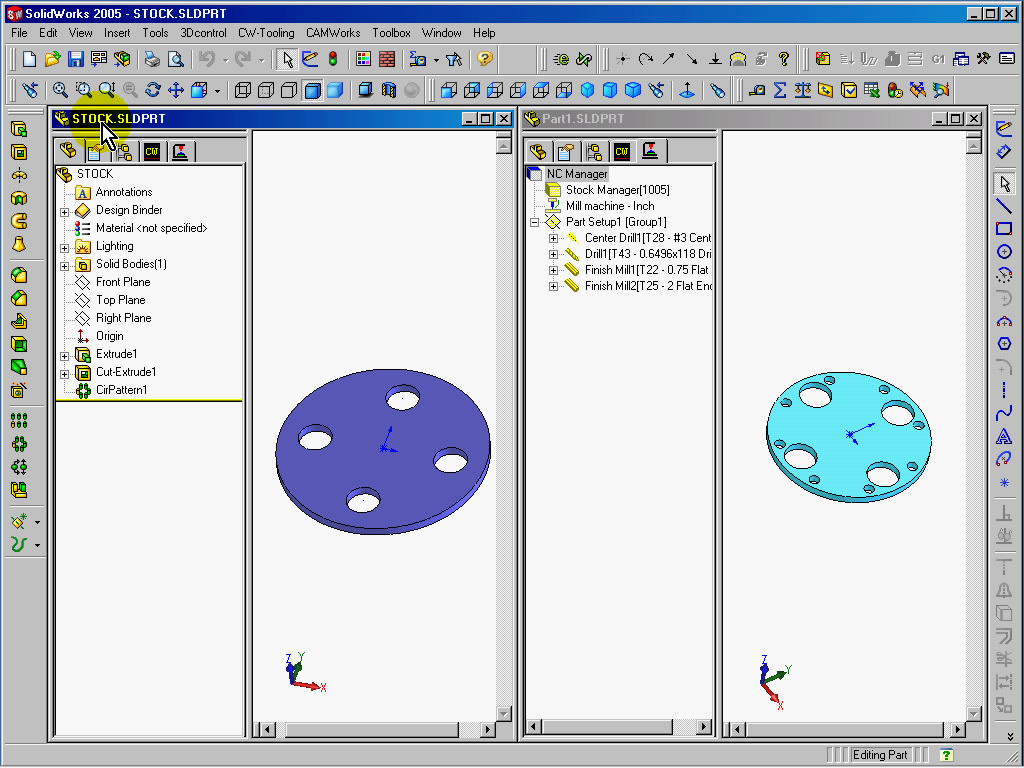The height and width of the screenshot is (768, 1024).
Task: Switch display to Hidden Lines Removed
Action: [289, 90]
